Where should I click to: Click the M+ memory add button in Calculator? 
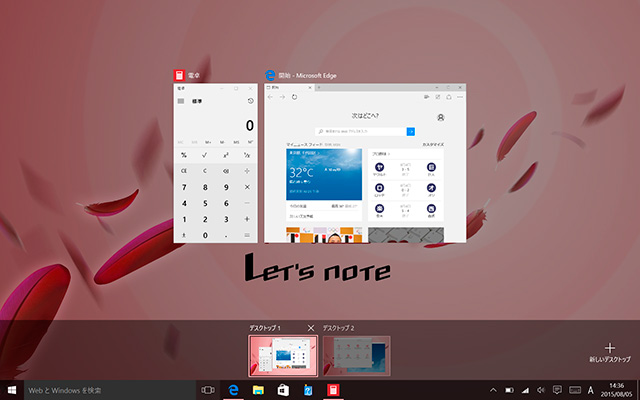208,142
